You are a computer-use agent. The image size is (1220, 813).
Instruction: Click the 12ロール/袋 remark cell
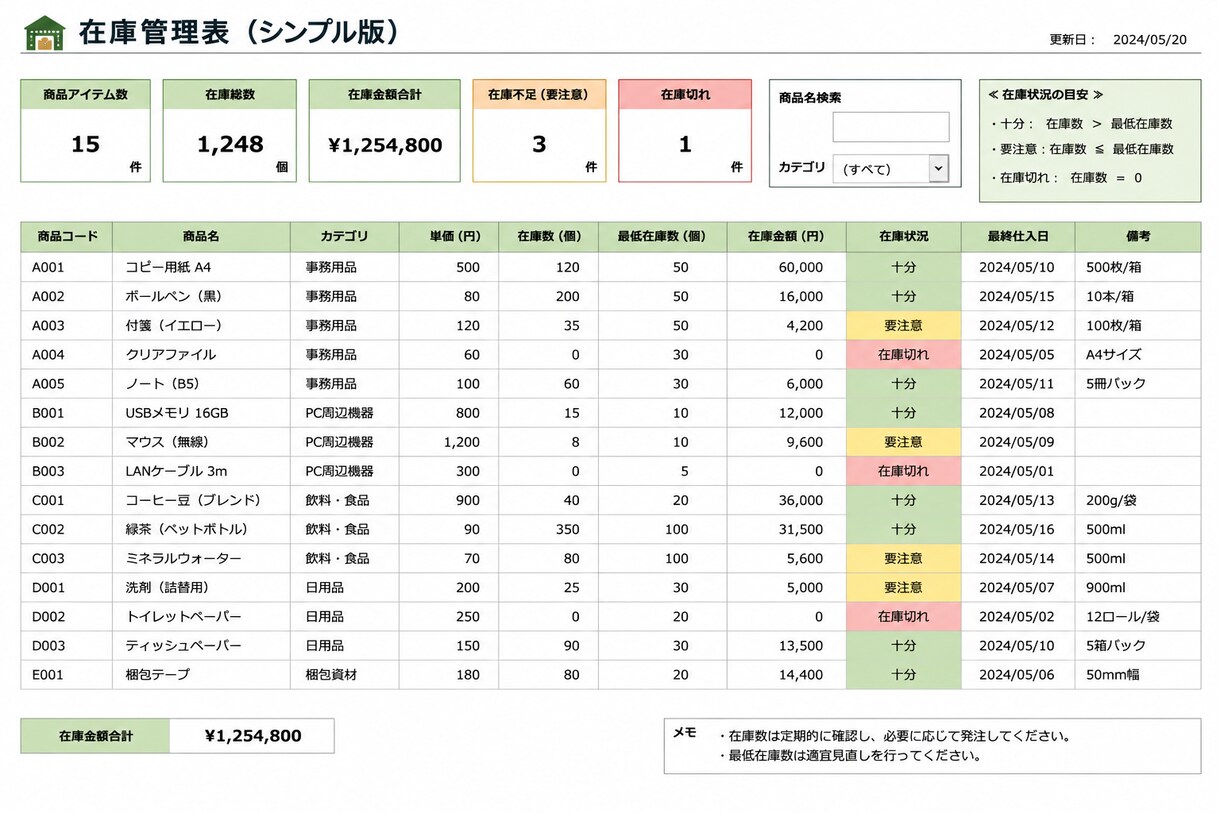pos(1138,617)
